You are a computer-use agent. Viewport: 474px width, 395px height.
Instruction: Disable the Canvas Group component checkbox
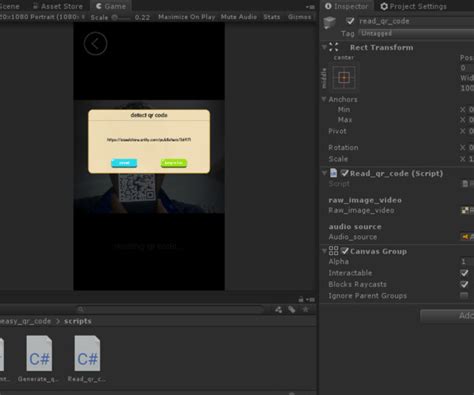tap(345, 251)
